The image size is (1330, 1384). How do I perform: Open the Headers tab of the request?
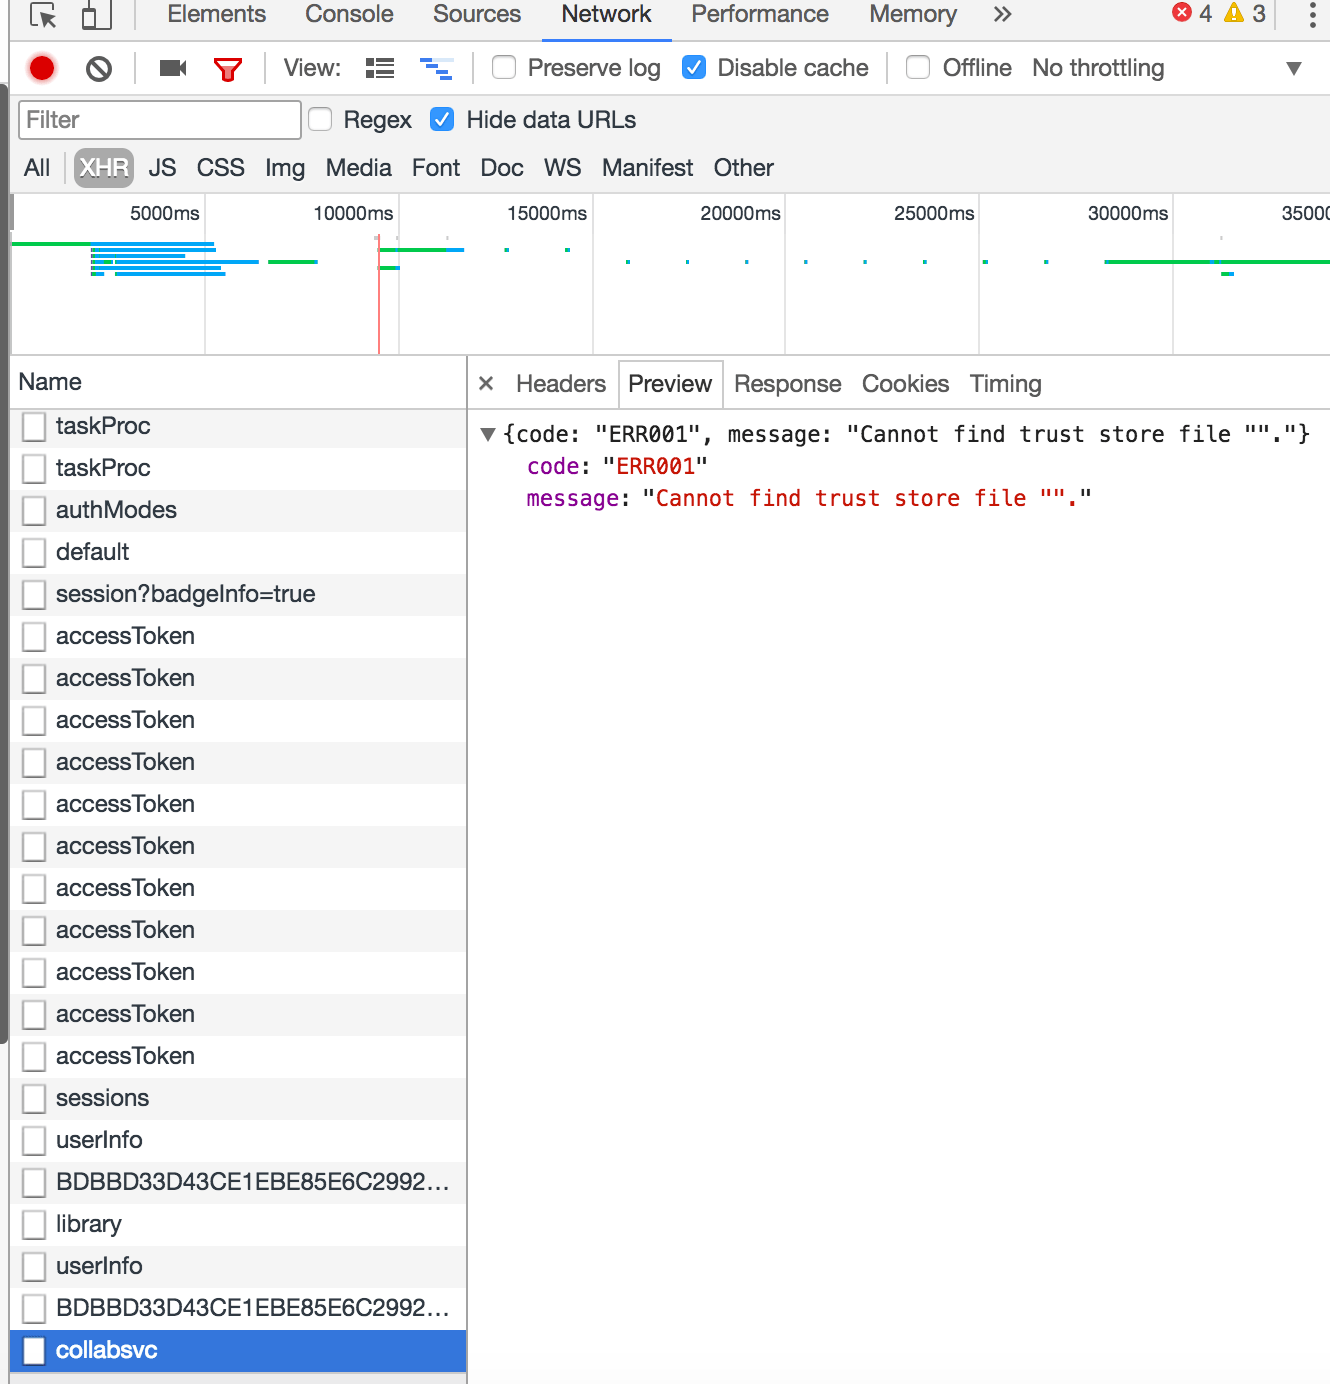(x=560, y=384)
